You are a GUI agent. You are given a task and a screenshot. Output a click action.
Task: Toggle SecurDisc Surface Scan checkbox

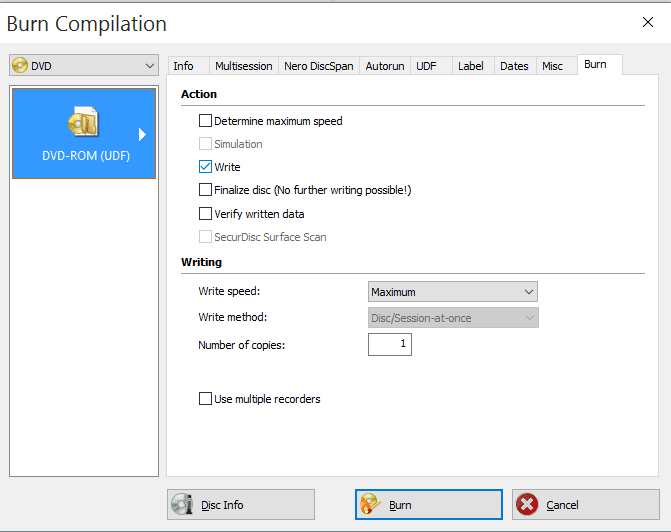[205, 237]
